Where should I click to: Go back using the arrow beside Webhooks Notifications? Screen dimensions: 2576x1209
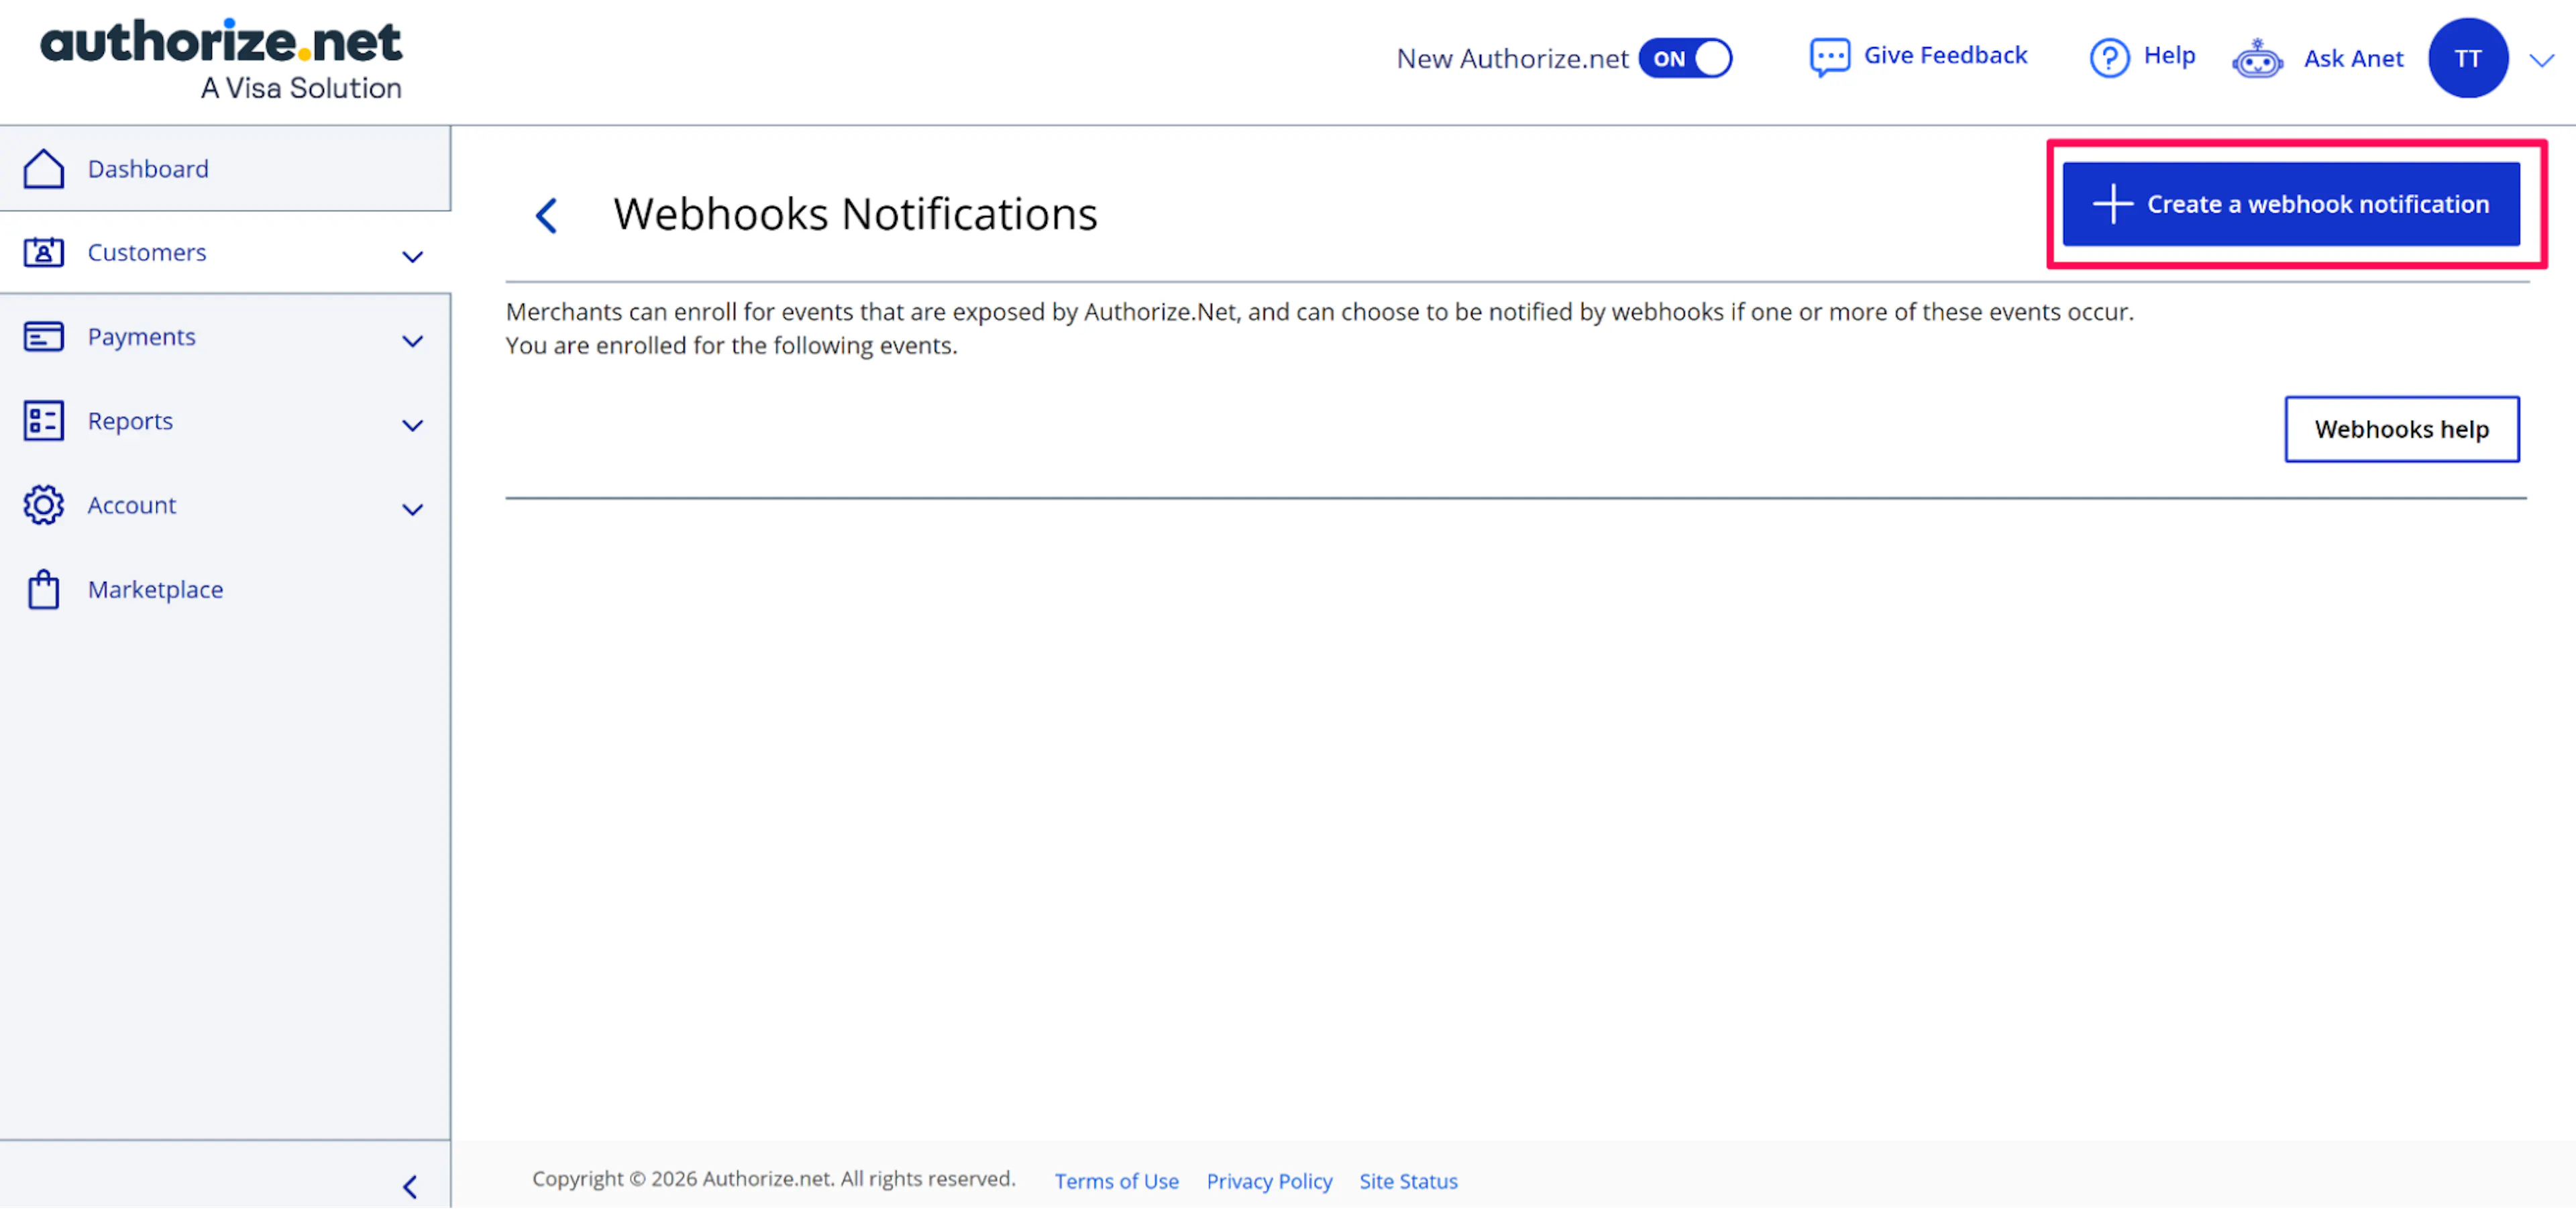(546, 215)
